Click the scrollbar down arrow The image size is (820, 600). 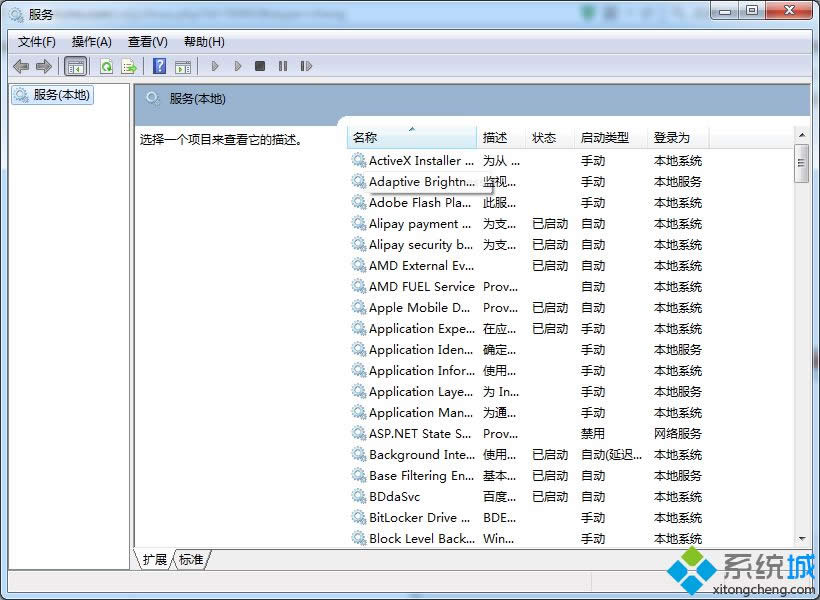point(802,539)
